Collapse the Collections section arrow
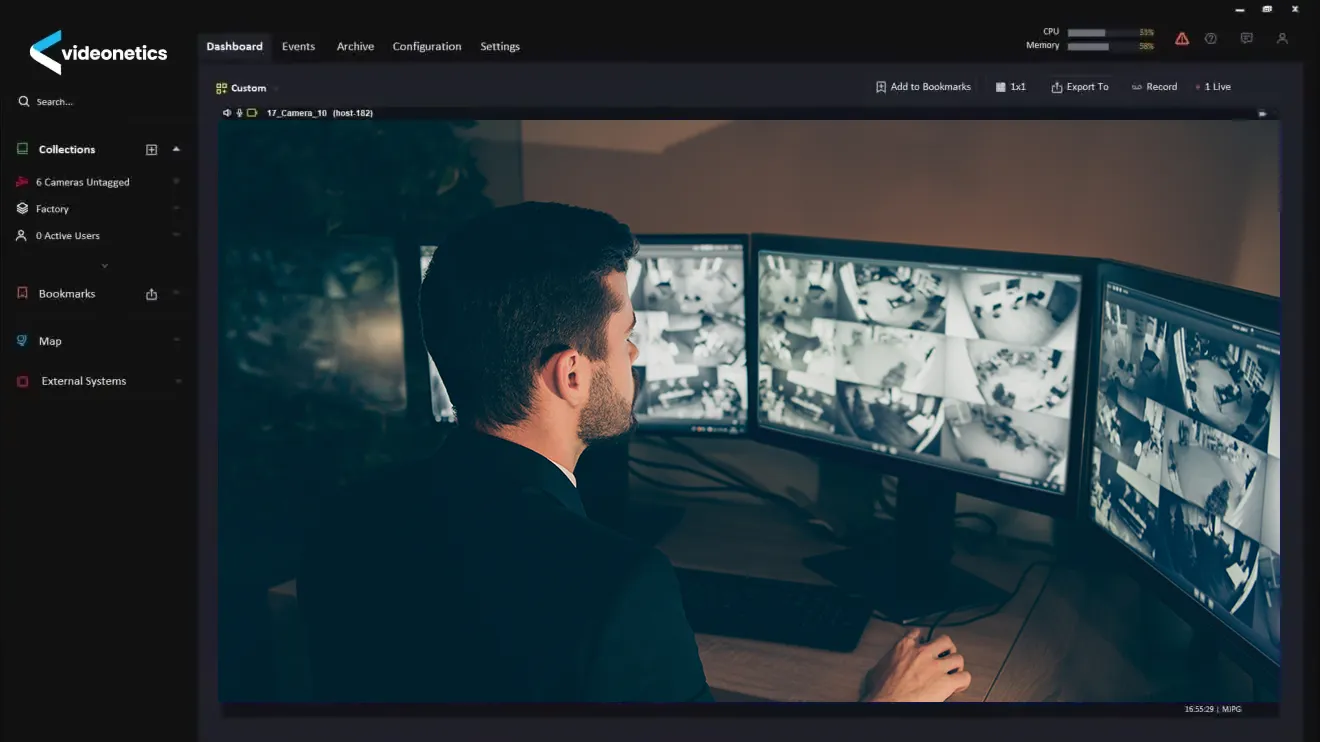 176,149
